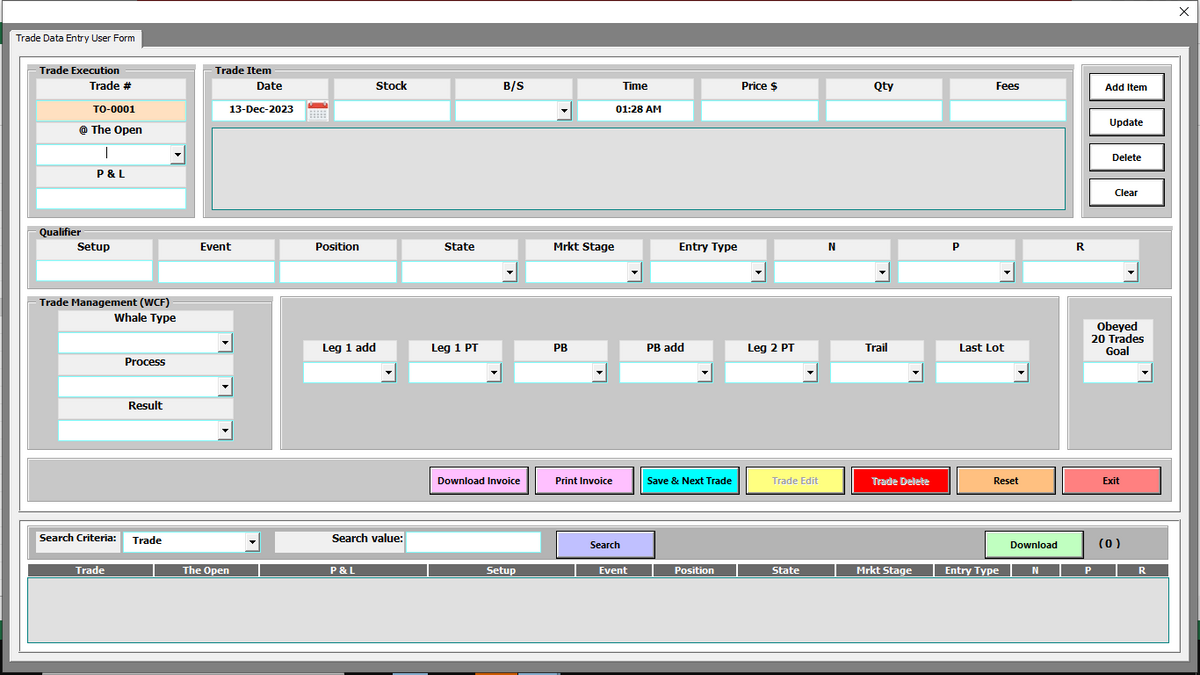This screenshot has width=1200, height=675.
Task: Click the red Trade Delete button
Action: coord(900,481)
